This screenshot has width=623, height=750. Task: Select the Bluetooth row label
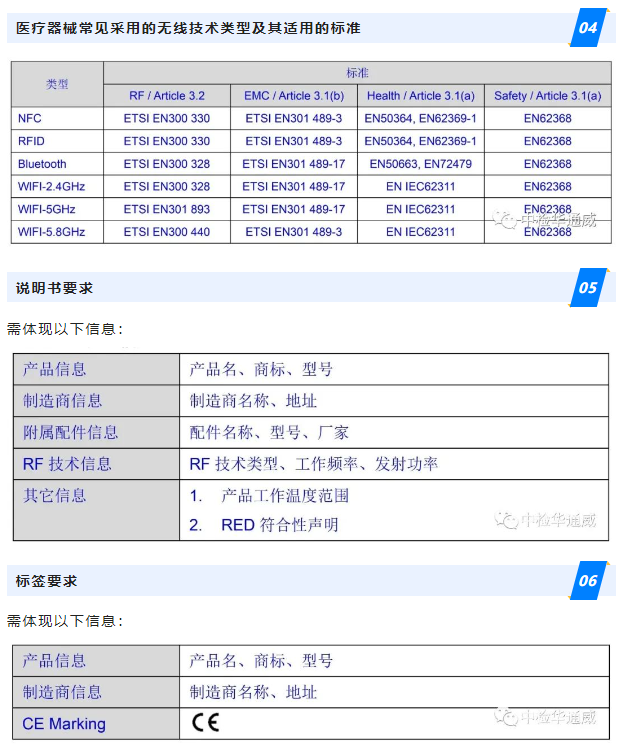tap(42, 164)
